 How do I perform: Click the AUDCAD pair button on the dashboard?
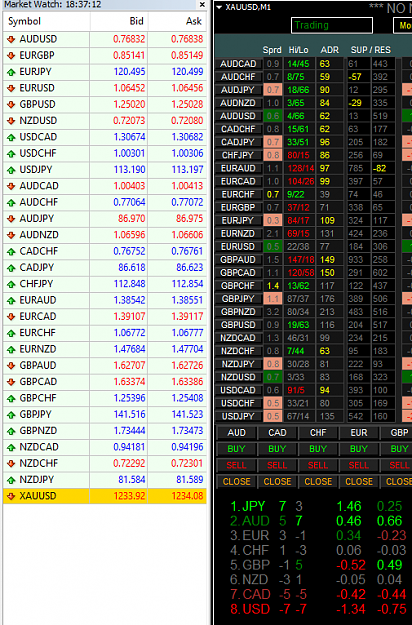pos(238,64)
